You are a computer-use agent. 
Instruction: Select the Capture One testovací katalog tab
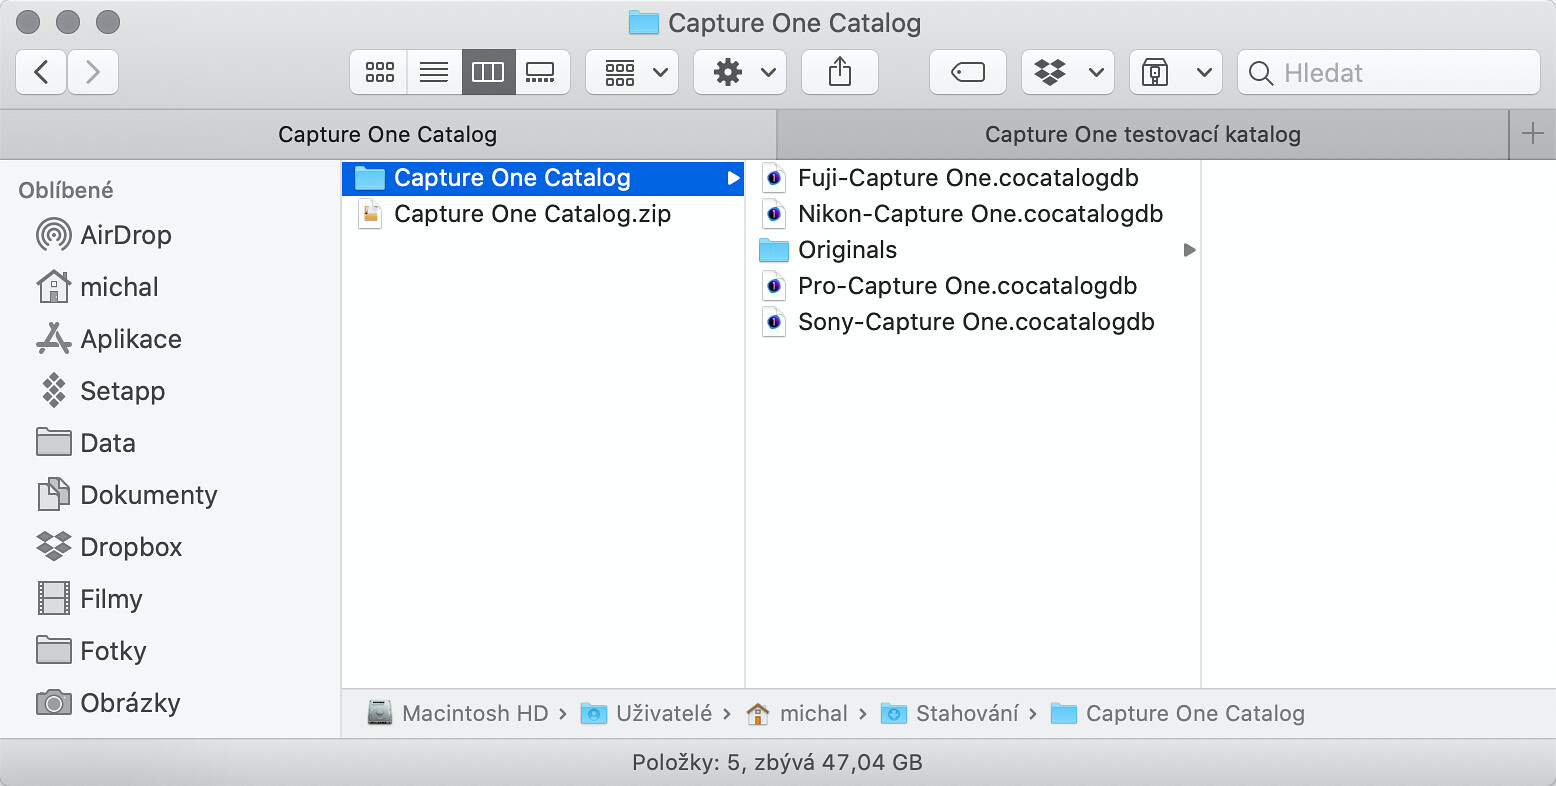pos(1143,134)
